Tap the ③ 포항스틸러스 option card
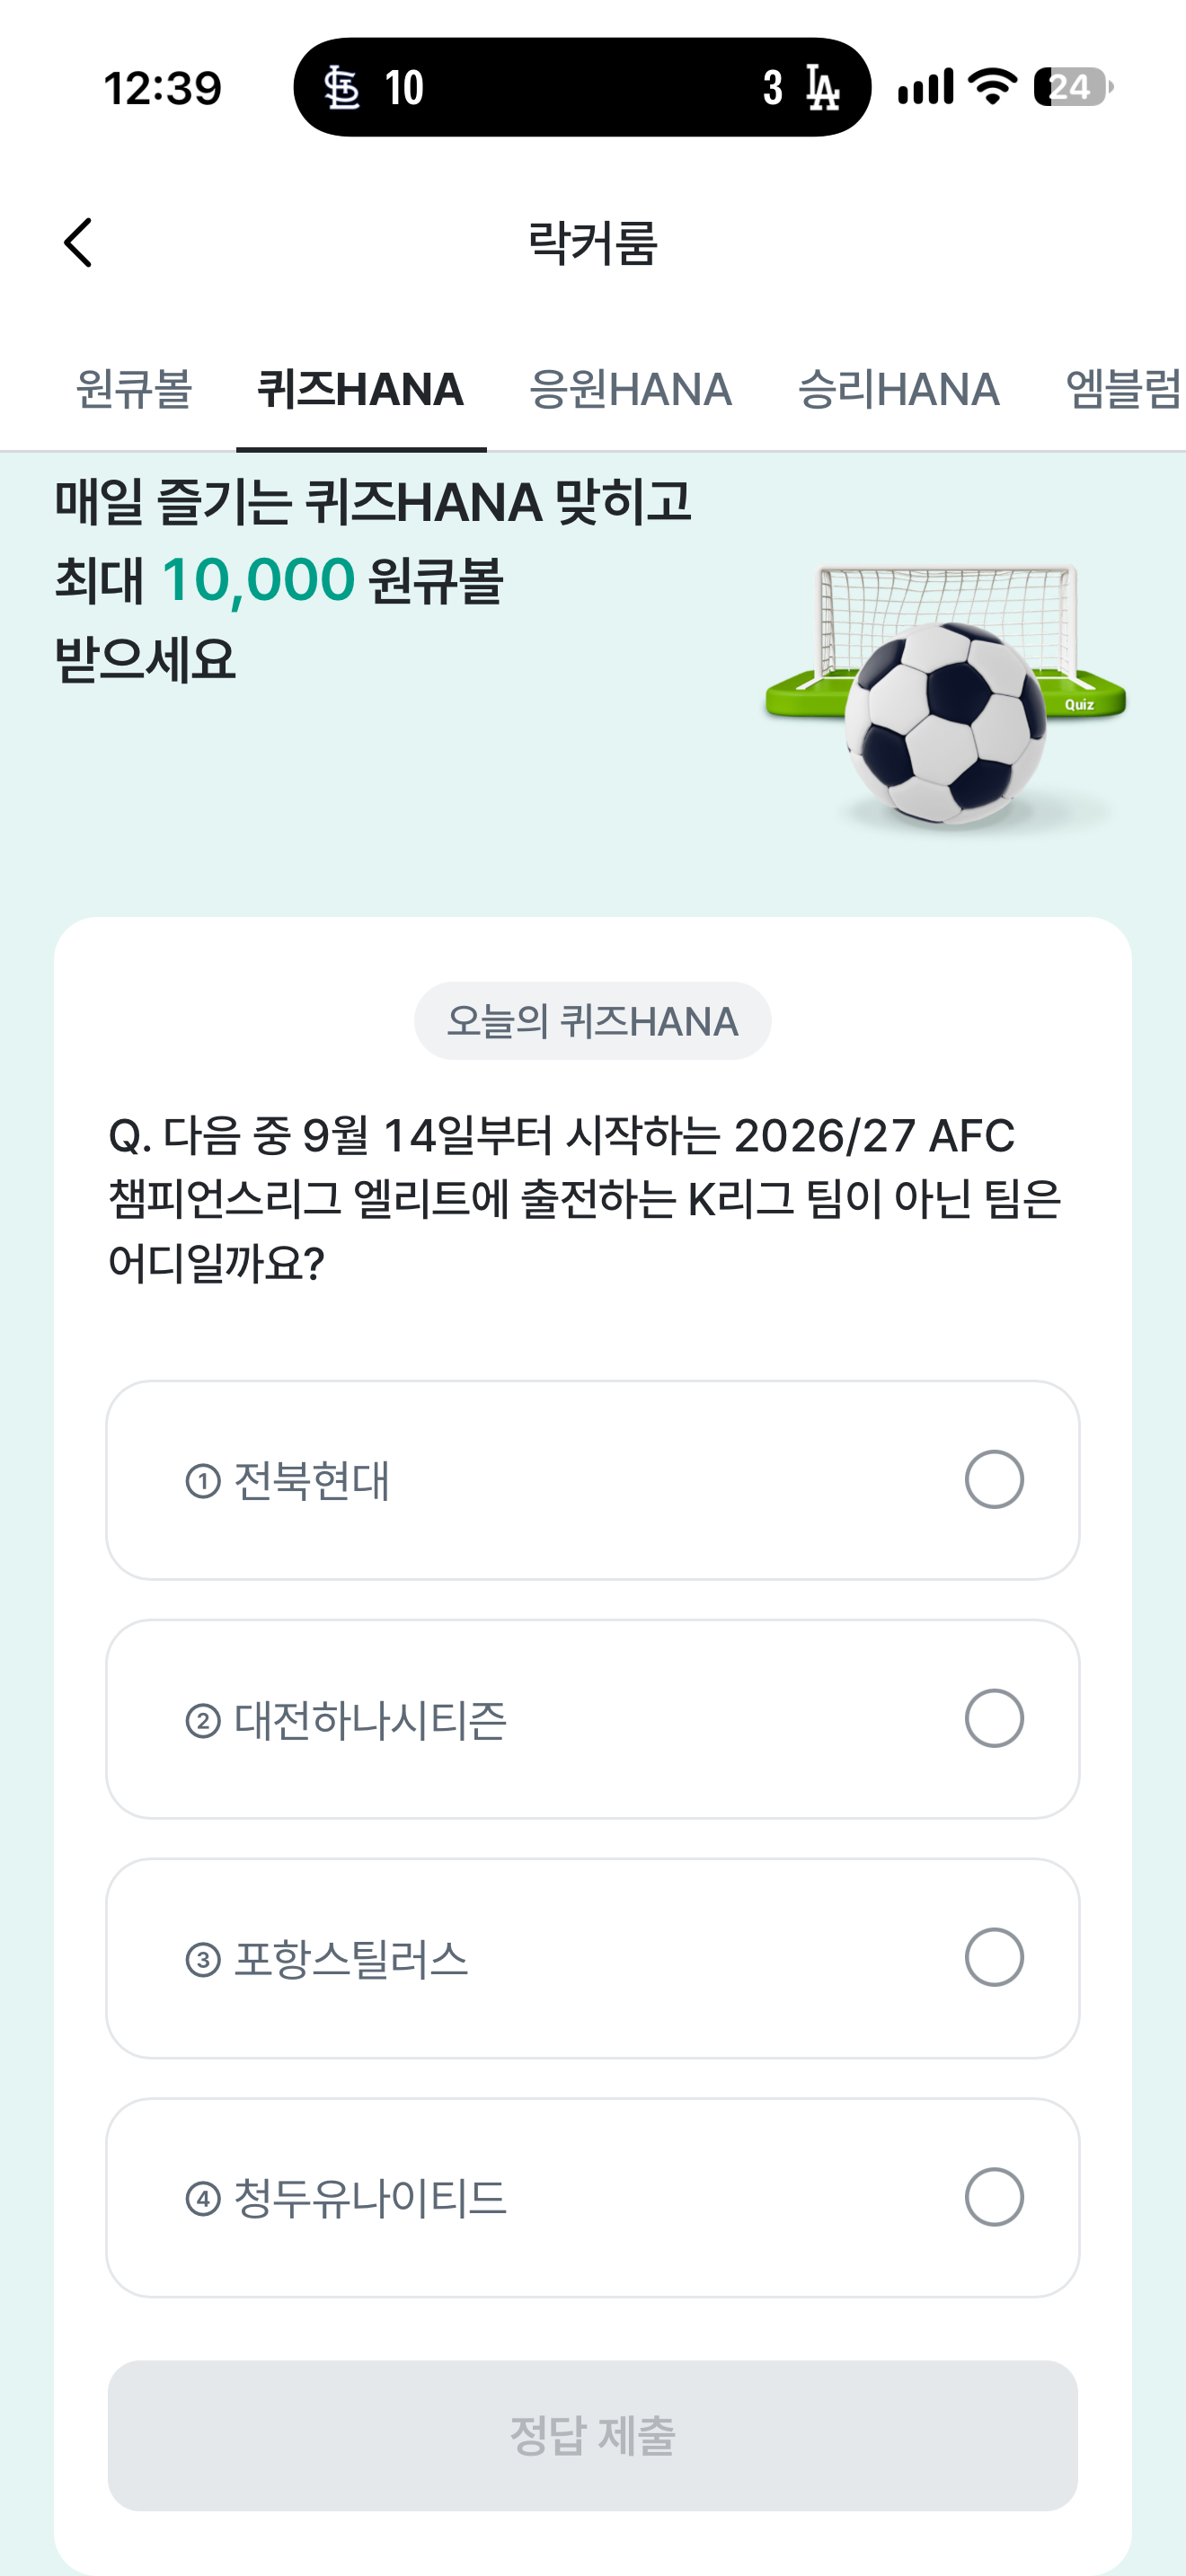Screen dimensions: 1186x2576 (593, 1958)
